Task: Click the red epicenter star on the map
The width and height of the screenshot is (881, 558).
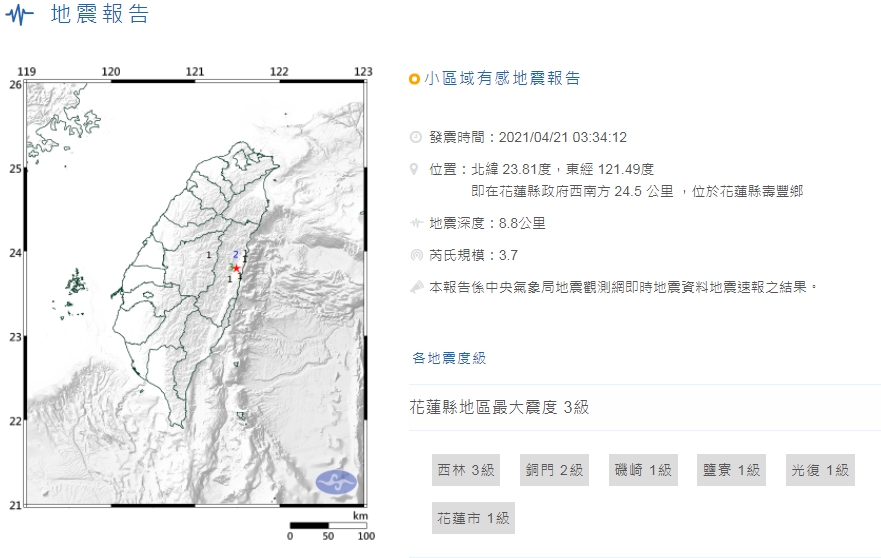Action: [237, 268]
